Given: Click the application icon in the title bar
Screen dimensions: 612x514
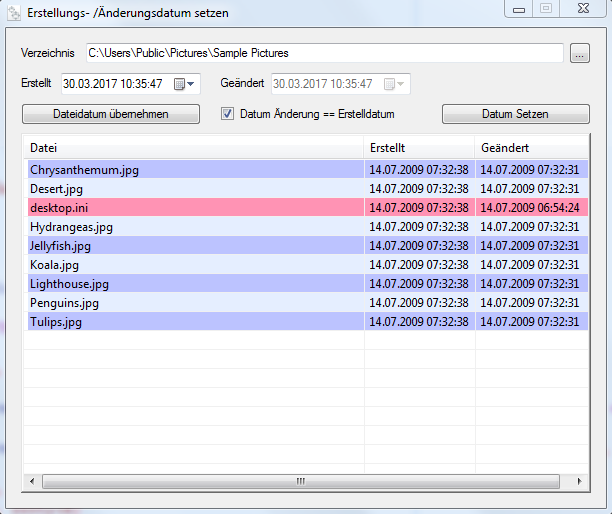Looking at the screenshot, I should click(14, 13).
